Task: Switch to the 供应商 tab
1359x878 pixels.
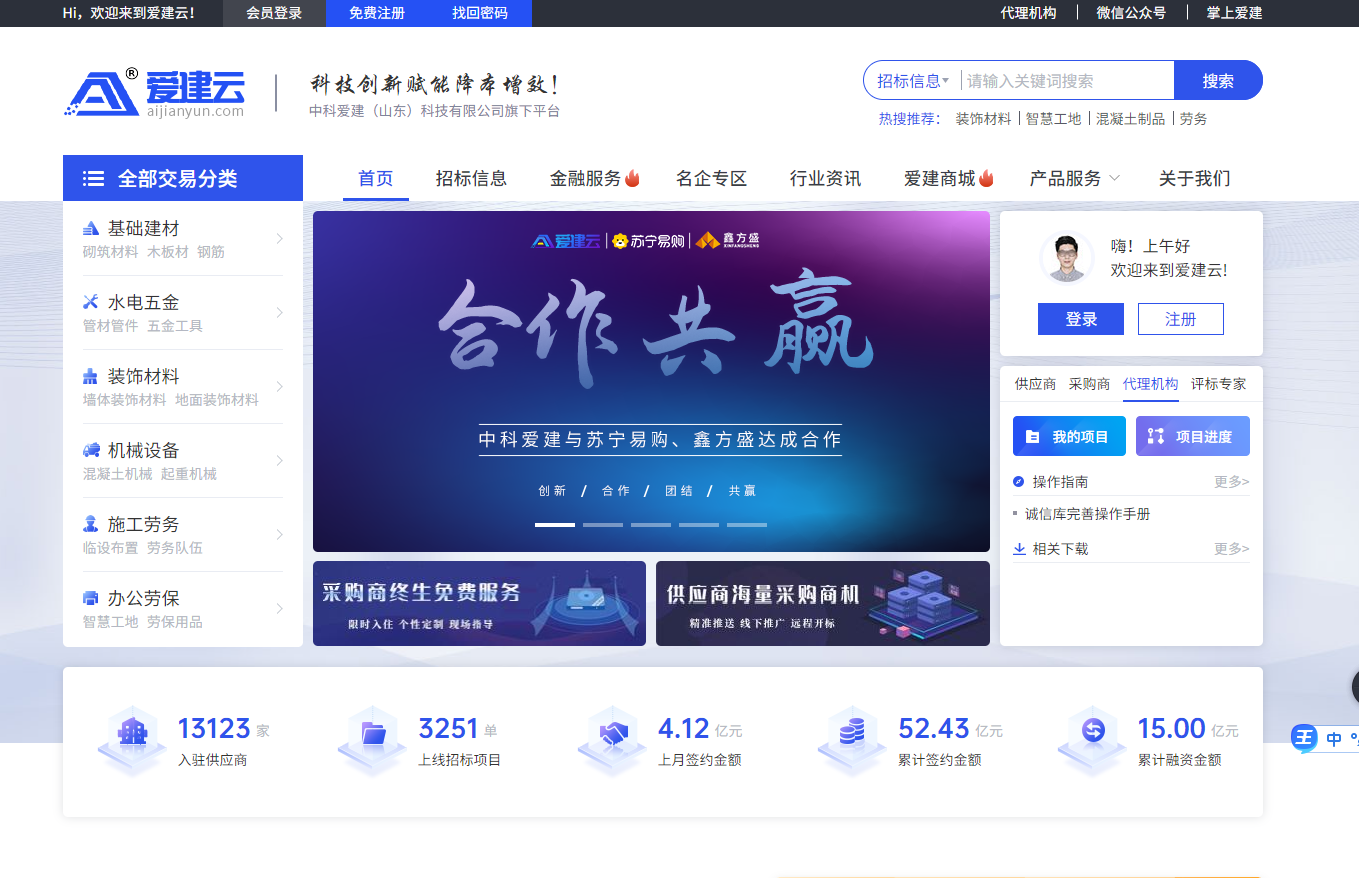Action: [x=1035, y=384]
